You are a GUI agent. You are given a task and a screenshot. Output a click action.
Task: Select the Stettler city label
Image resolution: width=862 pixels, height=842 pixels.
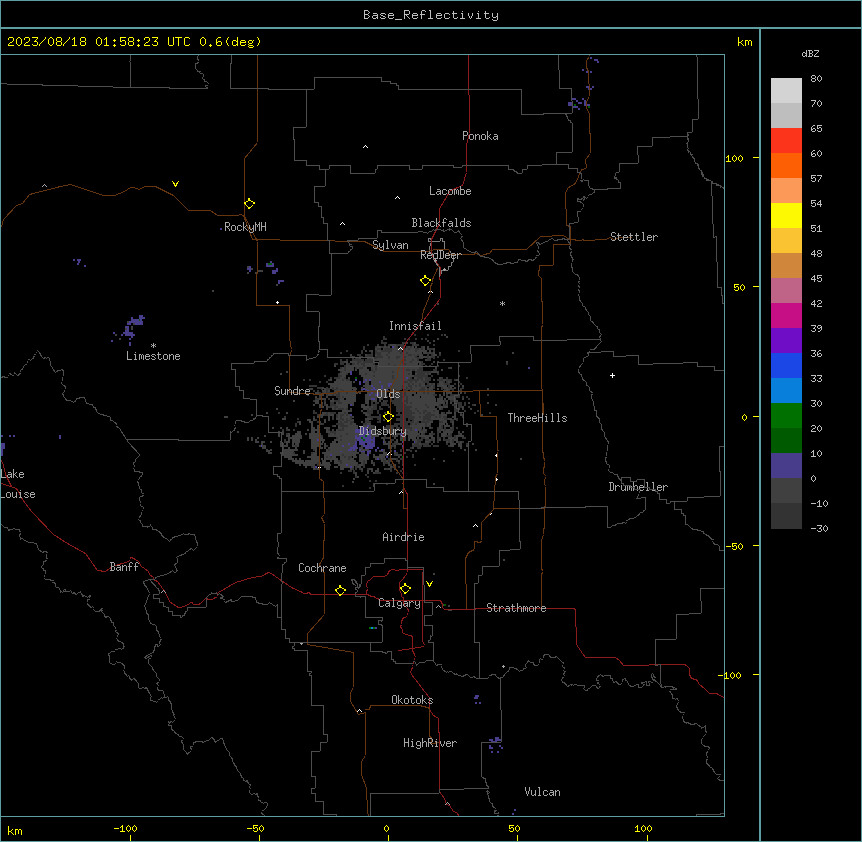[634, 237]
